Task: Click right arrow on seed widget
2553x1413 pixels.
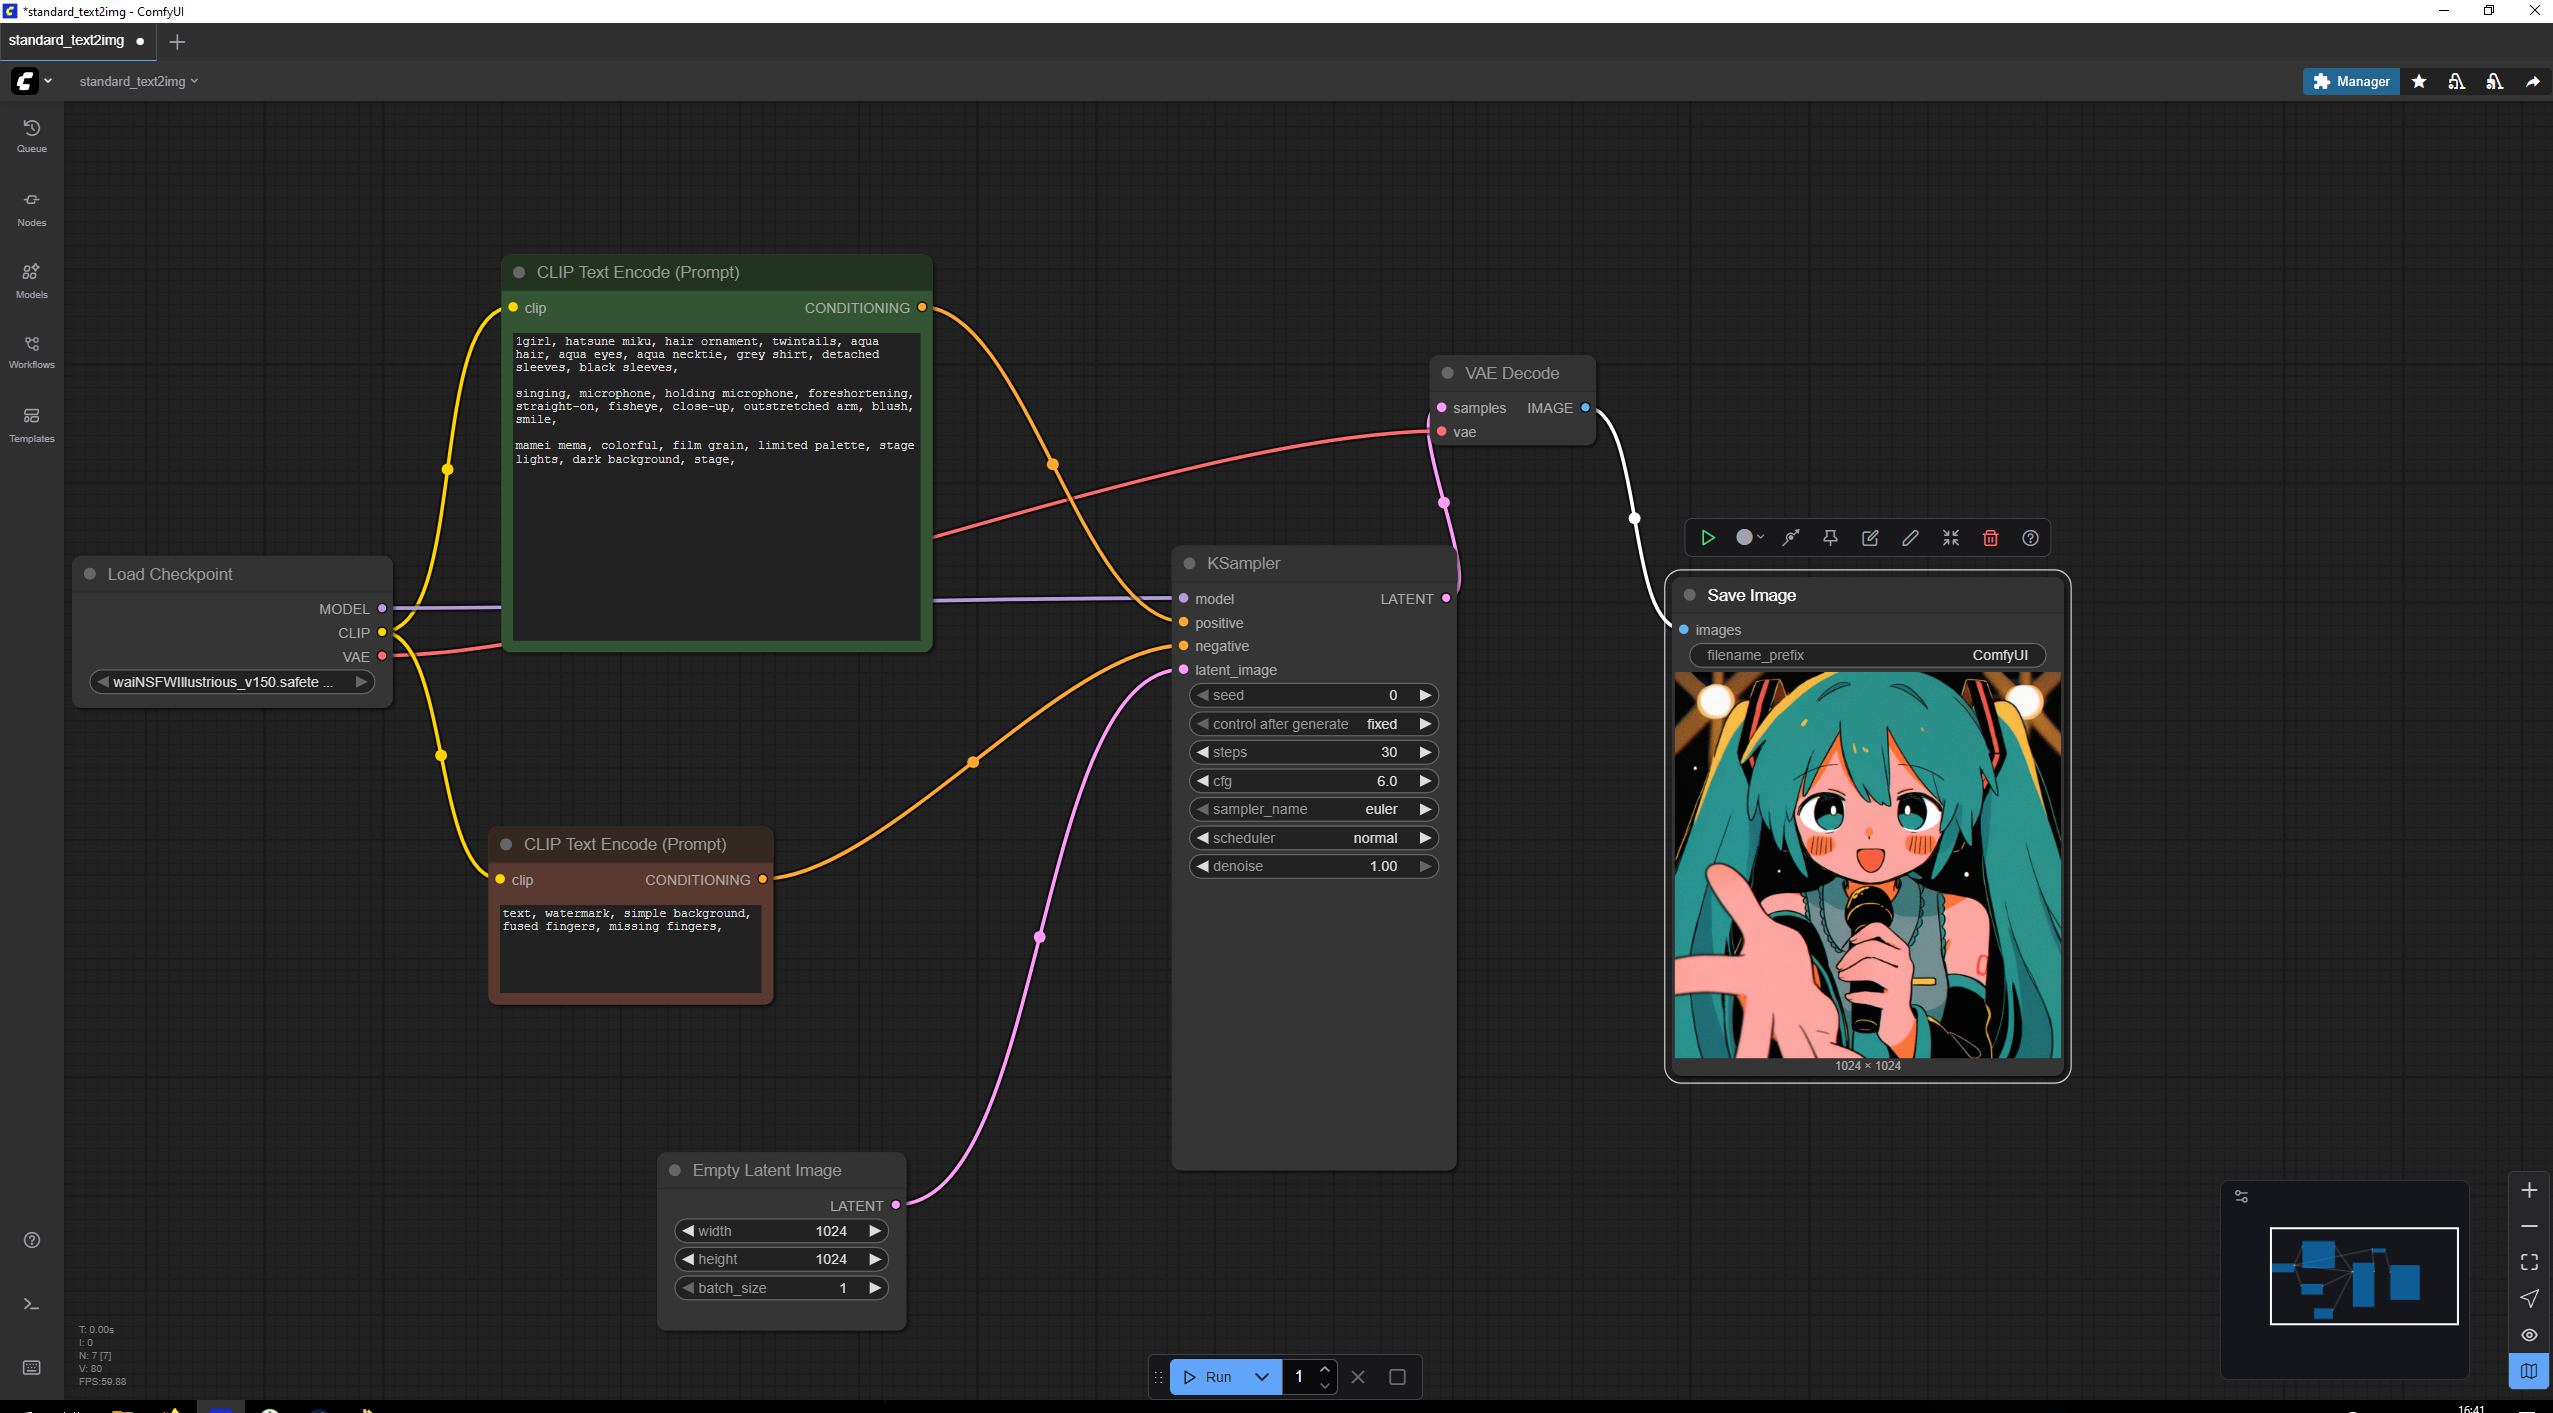Action: pyautogui.click(x=1425, y=695)
